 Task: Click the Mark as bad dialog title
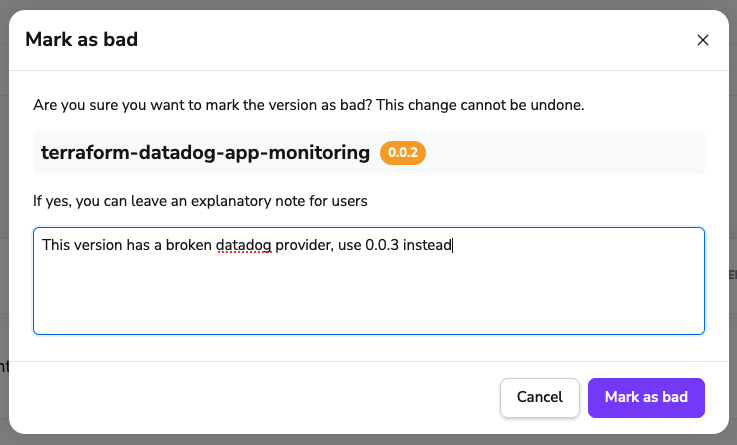(x=81, y=40)
